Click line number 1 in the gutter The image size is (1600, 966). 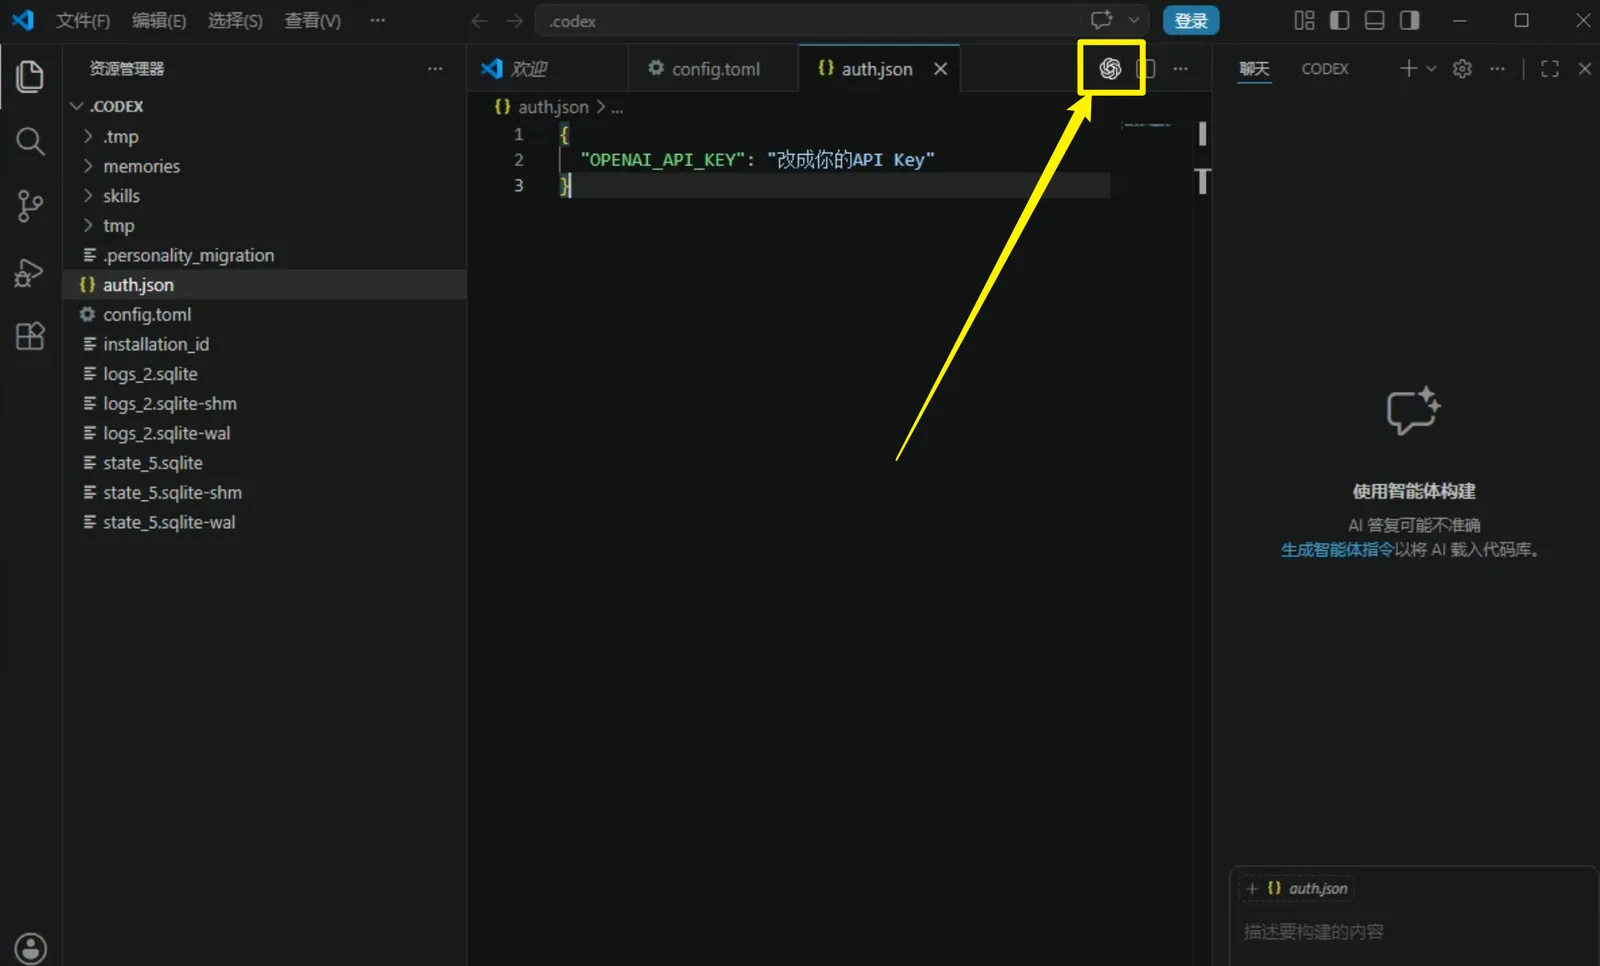tap(518, 134)
